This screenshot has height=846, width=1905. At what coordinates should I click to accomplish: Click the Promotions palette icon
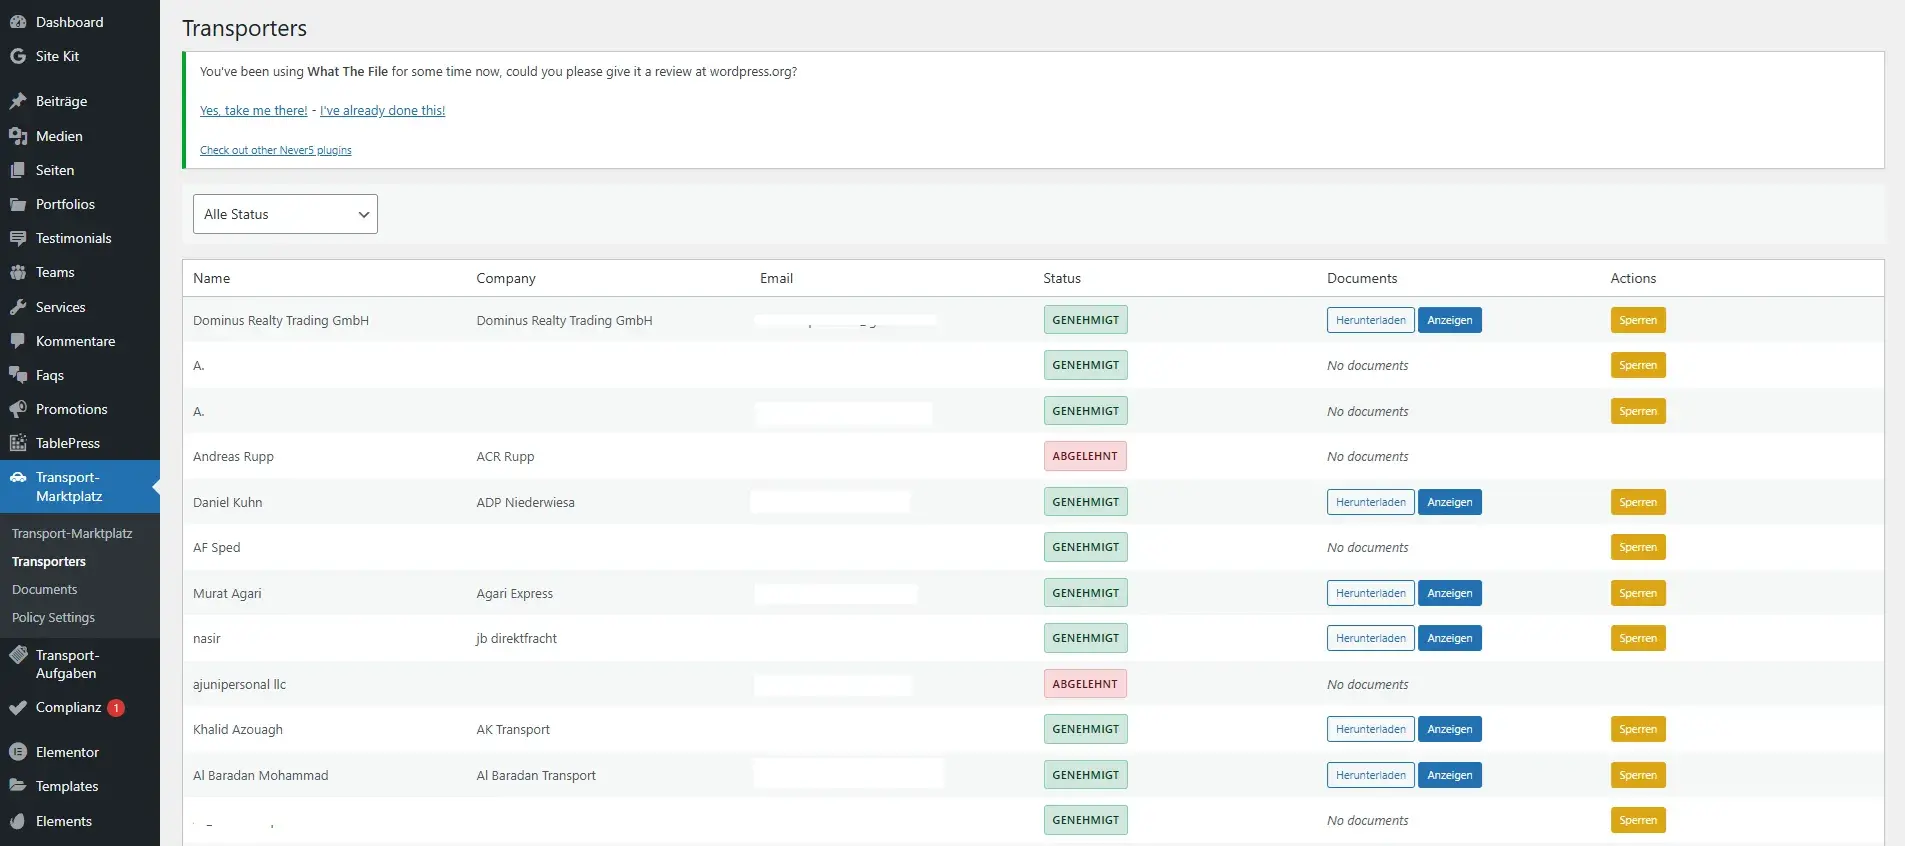[18, 409]
